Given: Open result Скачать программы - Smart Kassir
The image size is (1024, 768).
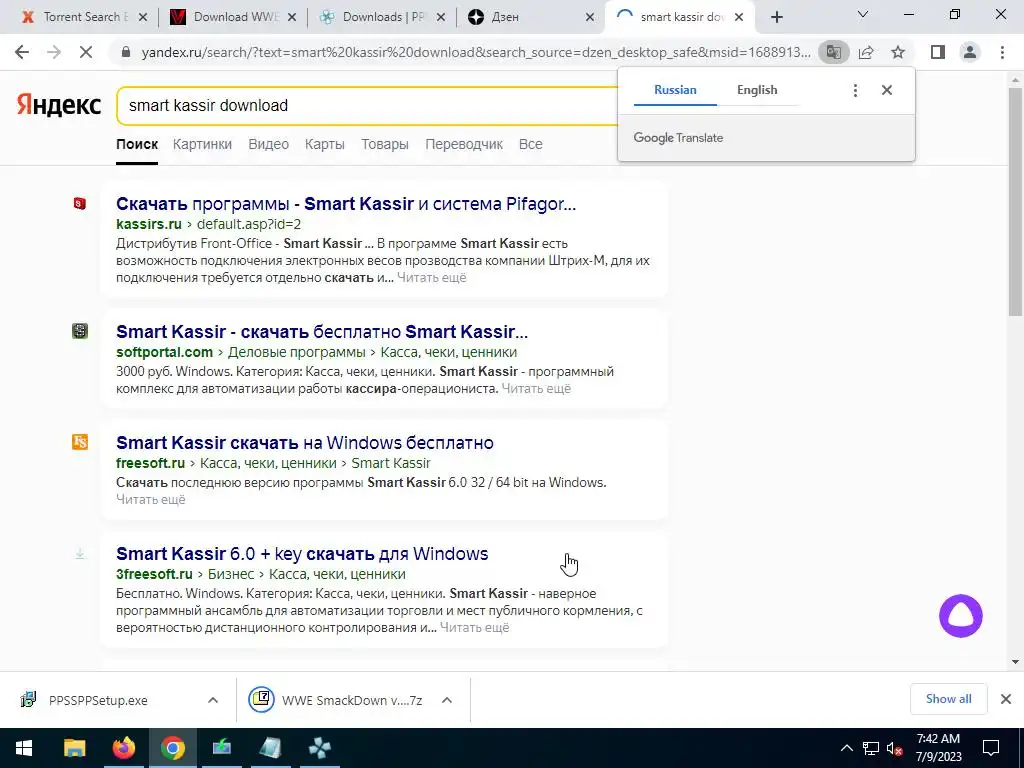Looking at the screenshot, I should pos(345,204).
